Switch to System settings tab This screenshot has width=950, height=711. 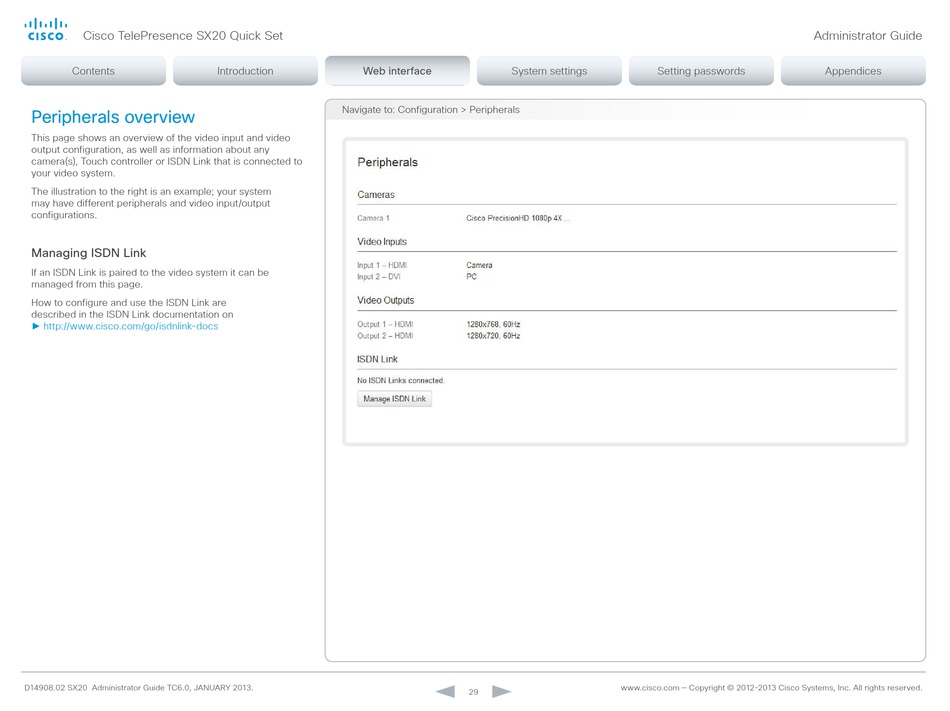549,71
